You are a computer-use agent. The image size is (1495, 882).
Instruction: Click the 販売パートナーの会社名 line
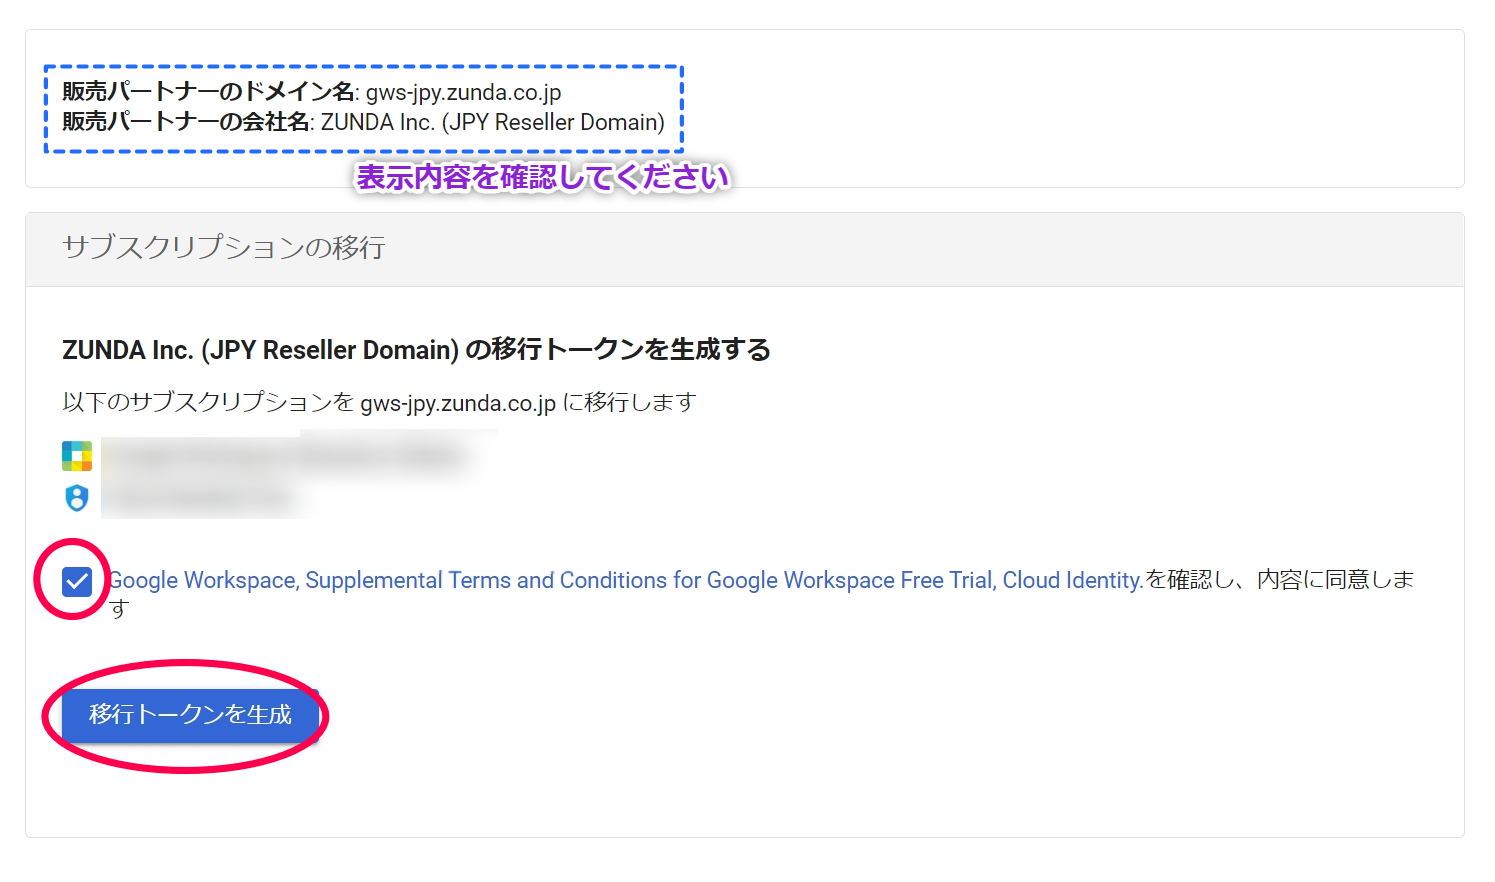pos(363,122)
